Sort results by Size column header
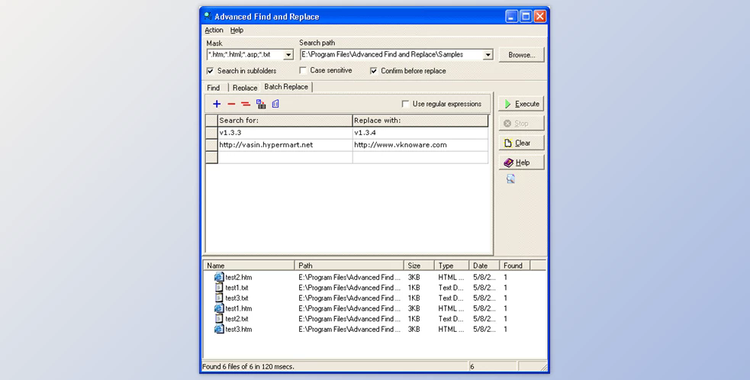The image size is (750, 380). coord(419,265)
